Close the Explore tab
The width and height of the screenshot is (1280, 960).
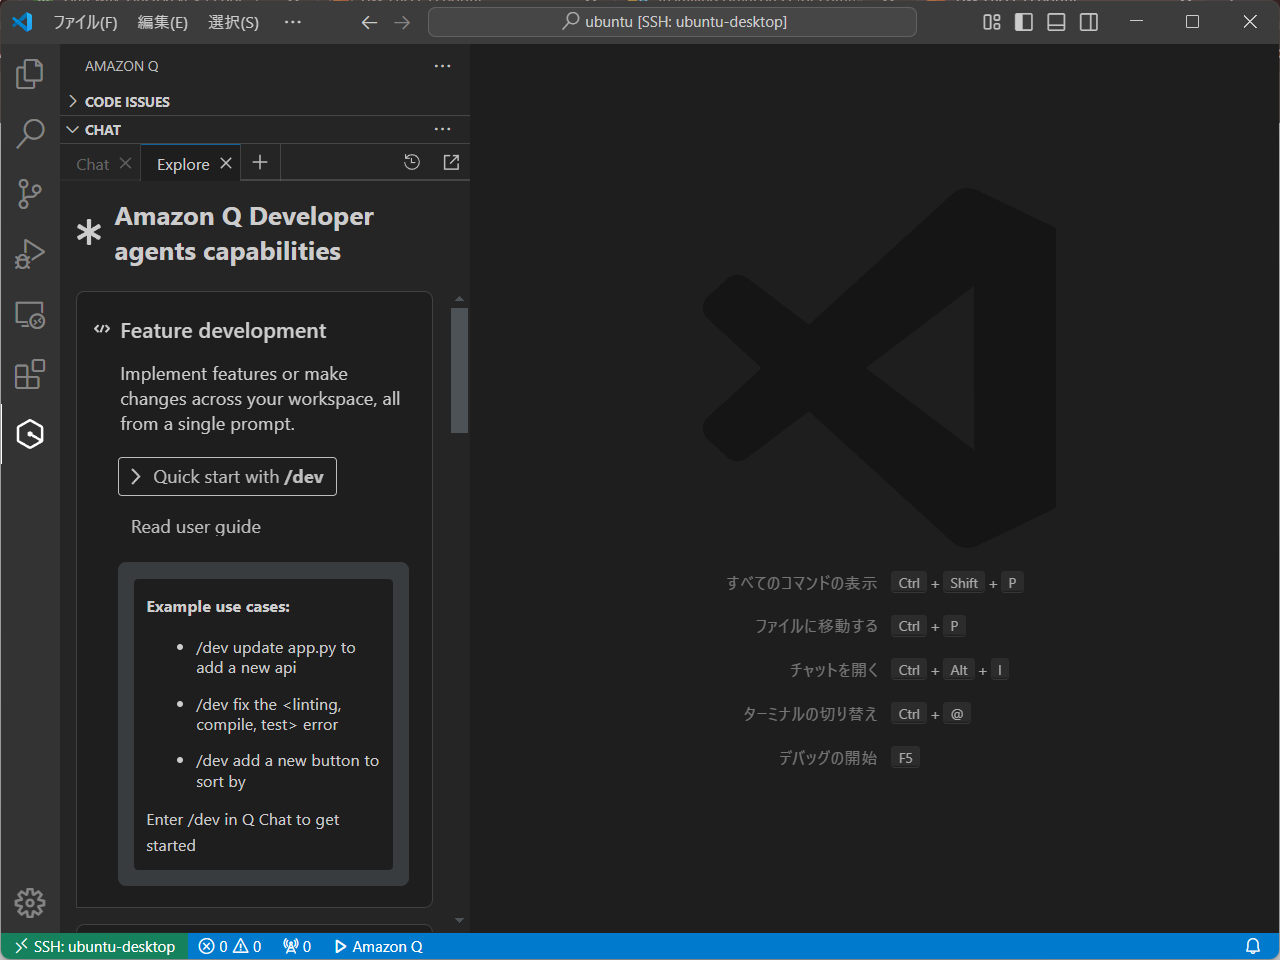click(x=226, y=163)
